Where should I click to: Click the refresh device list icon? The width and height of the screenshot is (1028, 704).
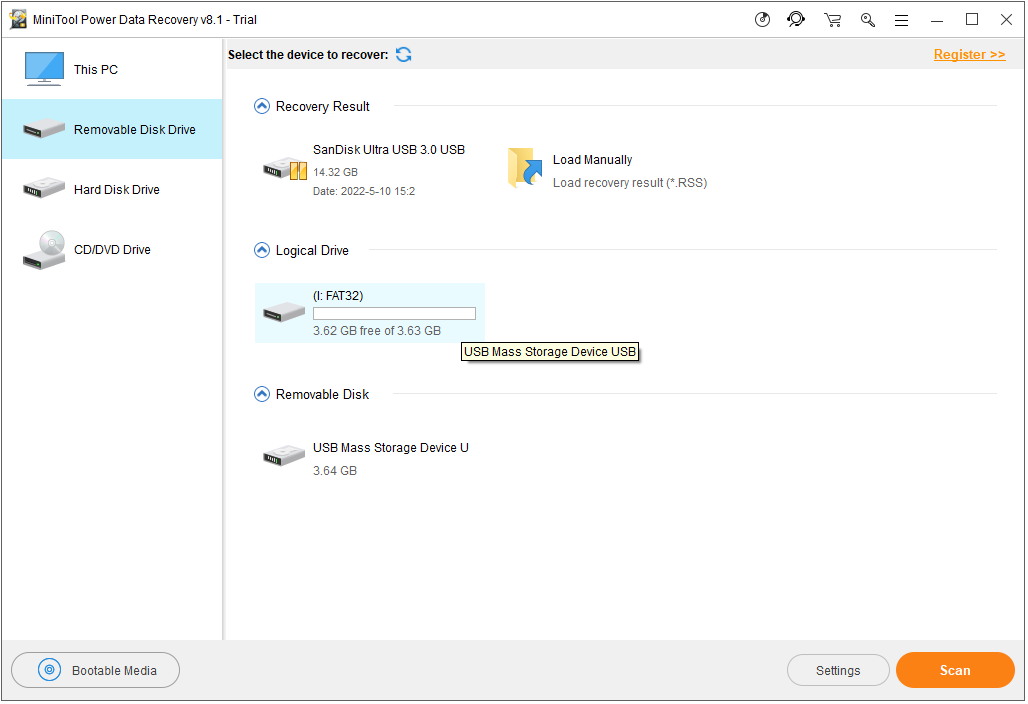404,54
